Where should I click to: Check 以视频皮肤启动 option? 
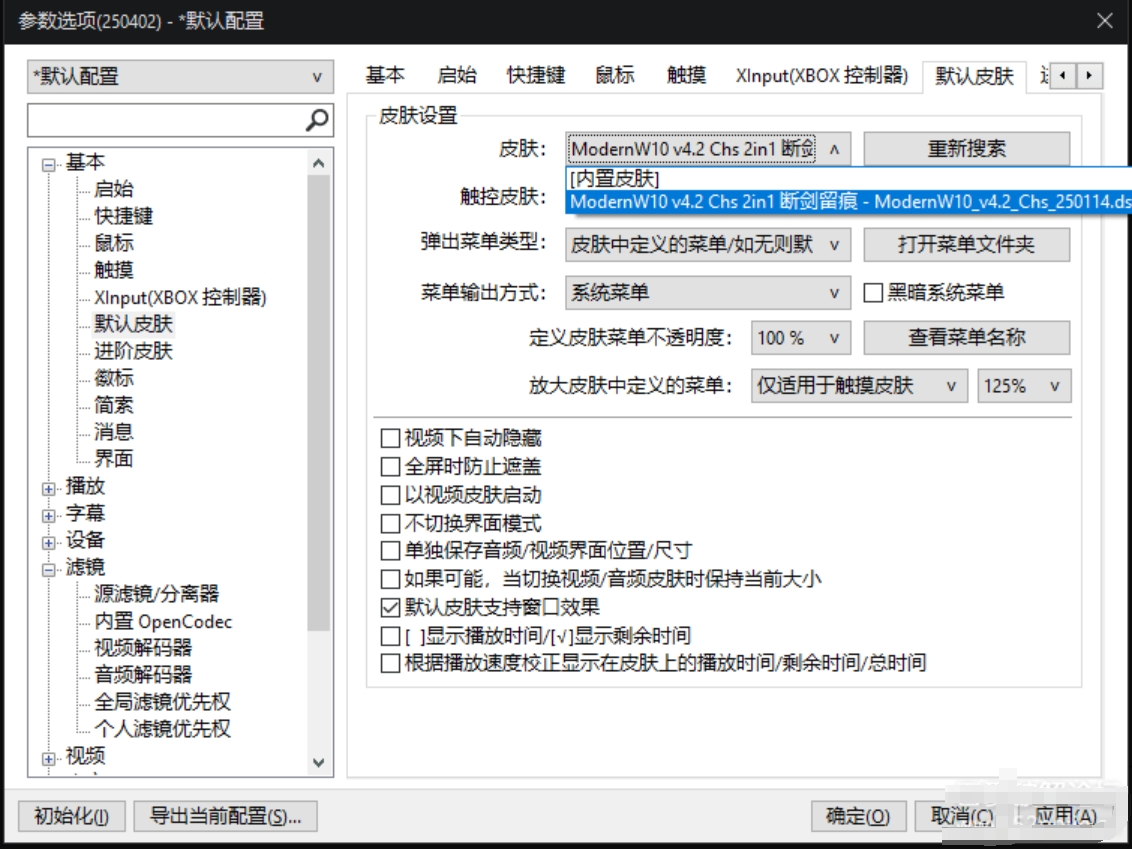(390, 495)
